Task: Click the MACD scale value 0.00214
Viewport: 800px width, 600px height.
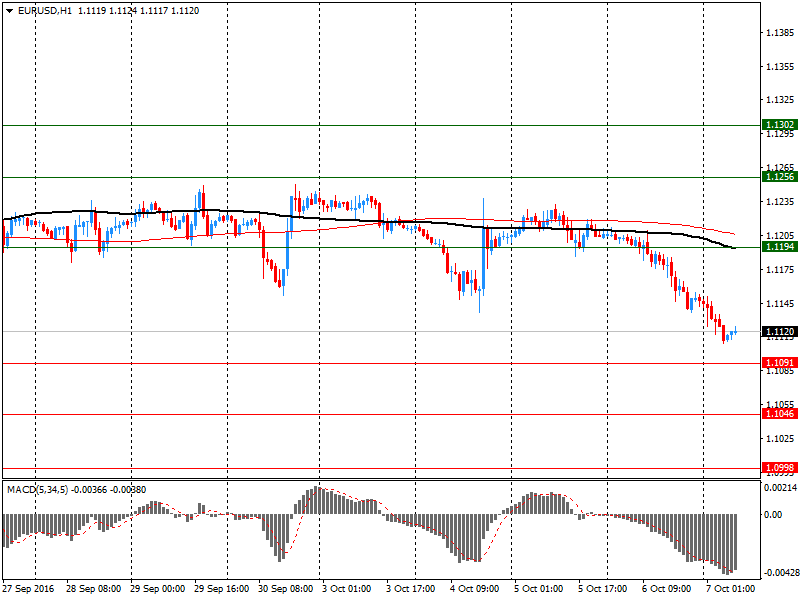Action: (780, 488)
